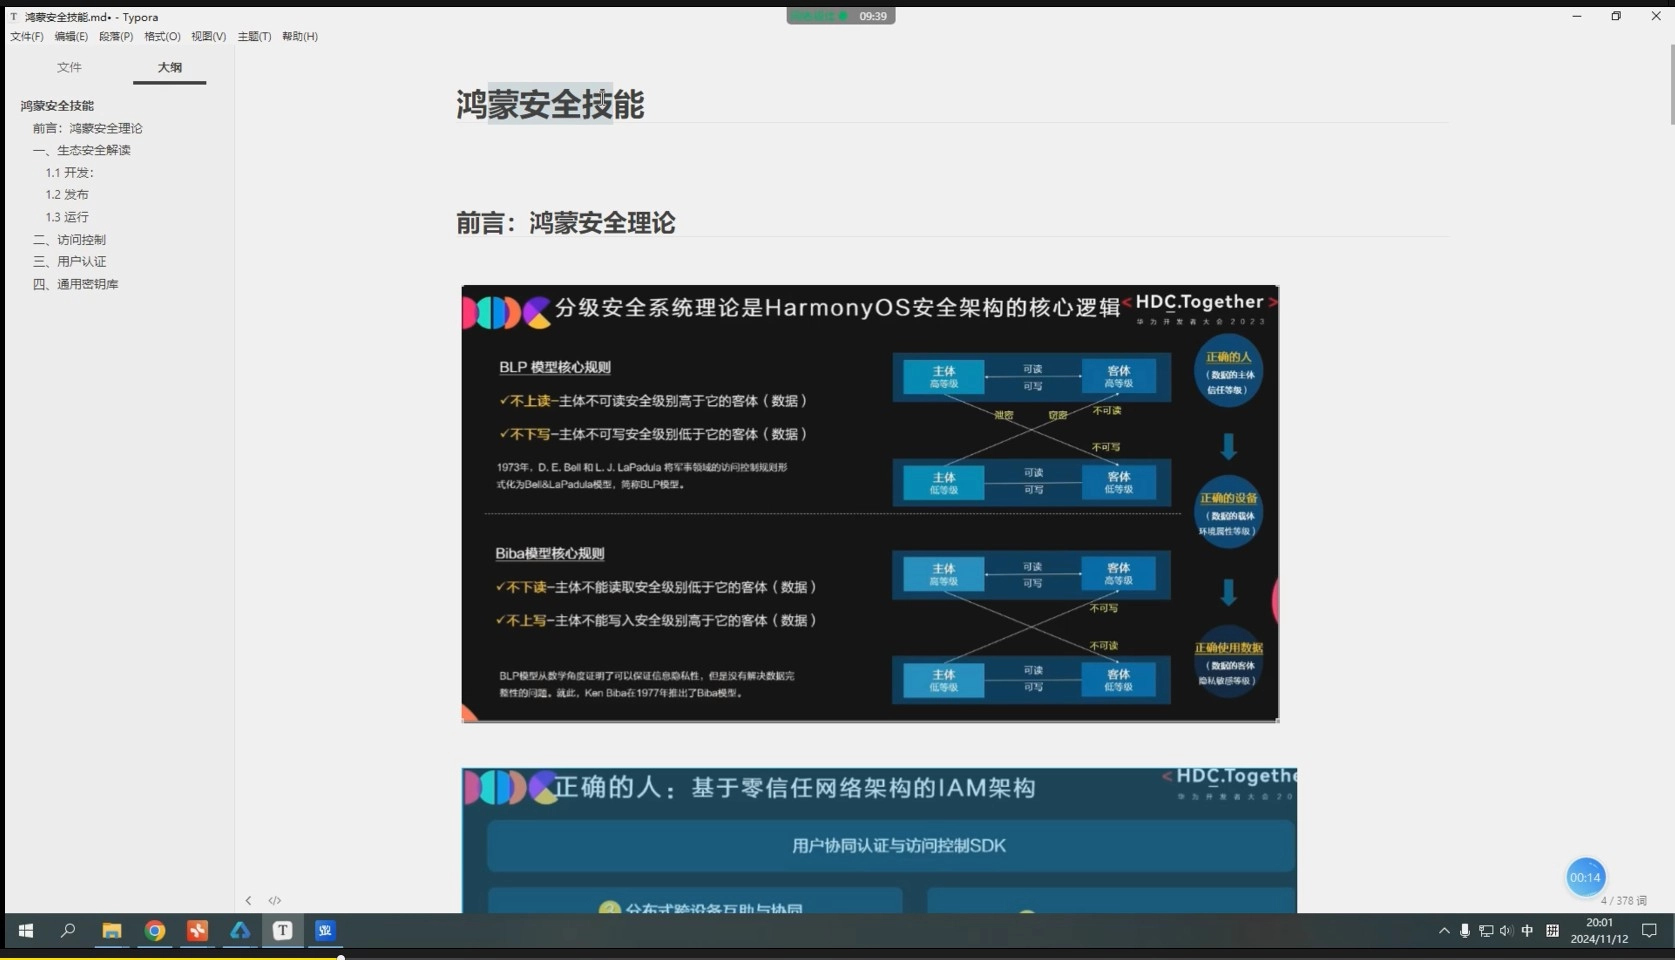Click the back chevron in the status bar

(248, 901)
